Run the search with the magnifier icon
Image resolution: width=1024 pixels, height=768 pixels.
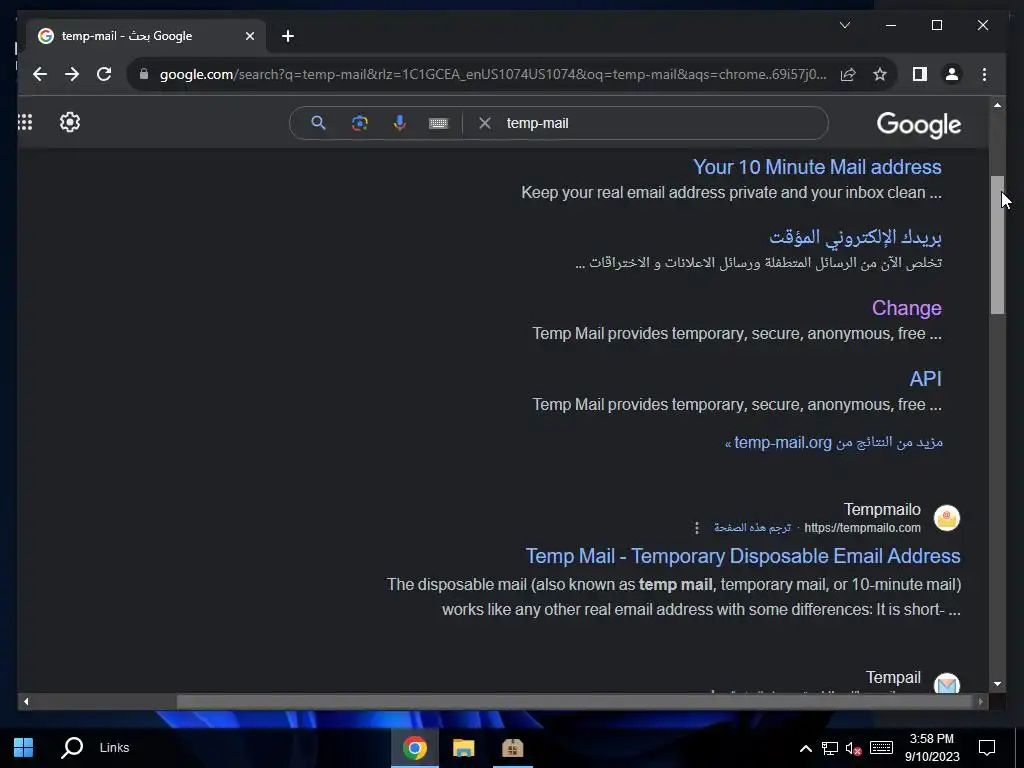pos(318,123)
